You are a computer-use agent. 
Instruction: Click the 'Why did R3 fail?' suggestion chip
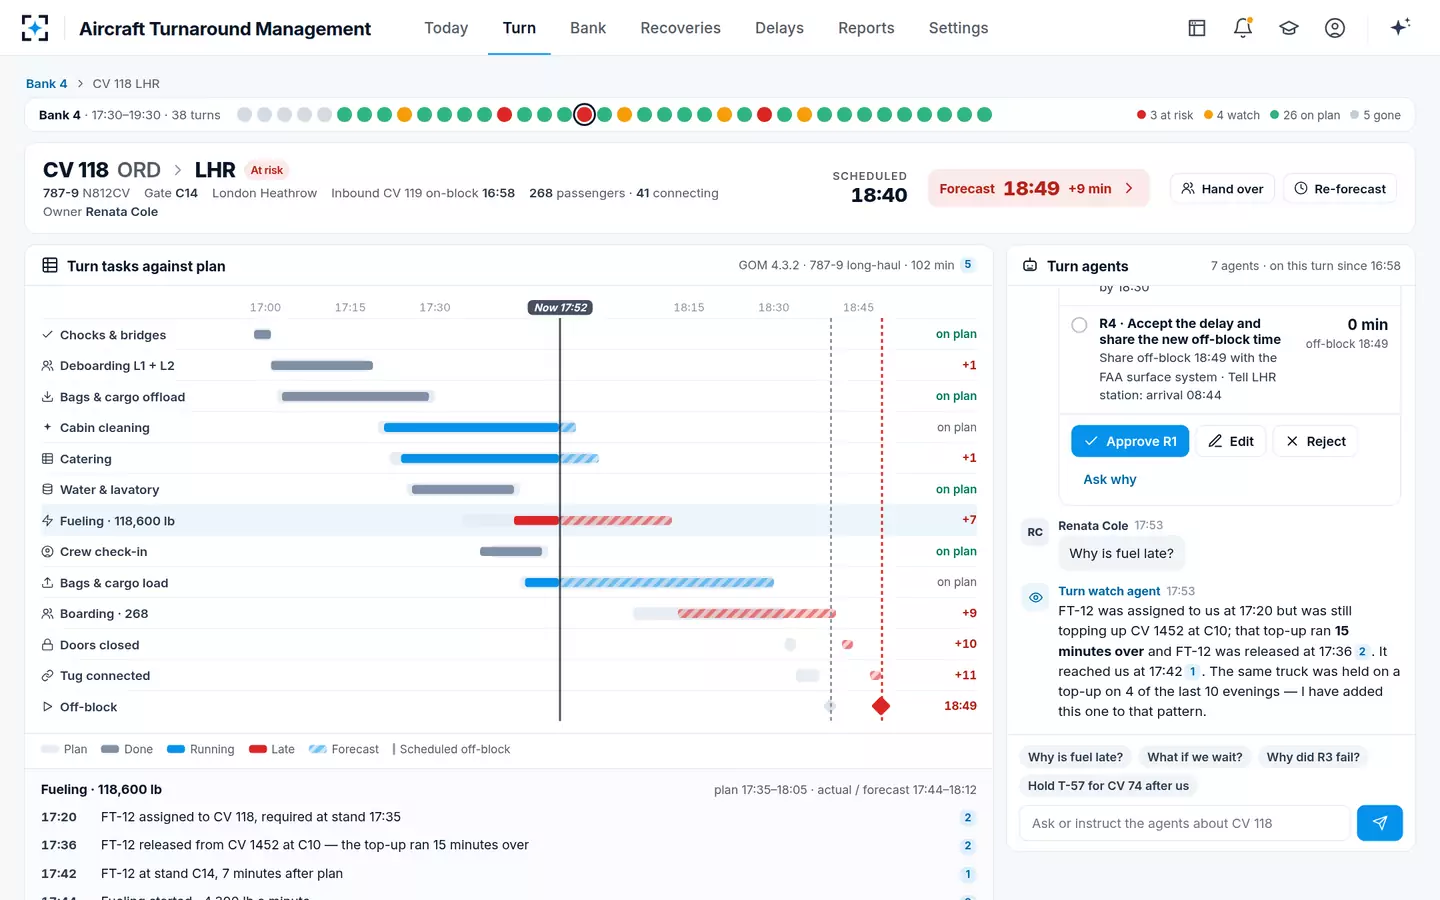click(1313, 757)
